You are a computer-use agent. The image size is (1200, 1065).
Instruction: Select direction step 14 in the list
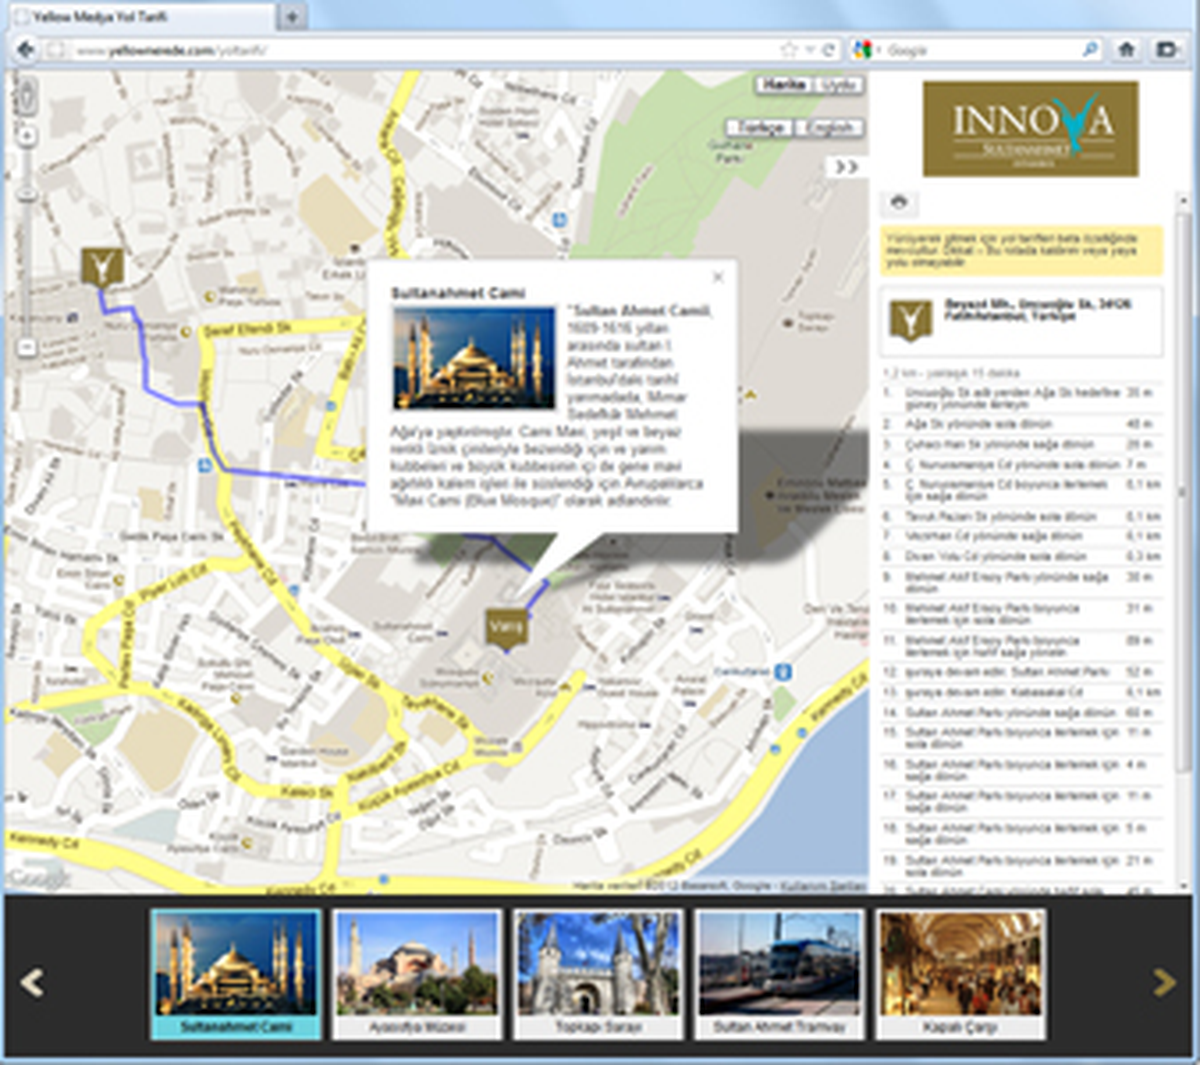click(x=1021, y=712)
